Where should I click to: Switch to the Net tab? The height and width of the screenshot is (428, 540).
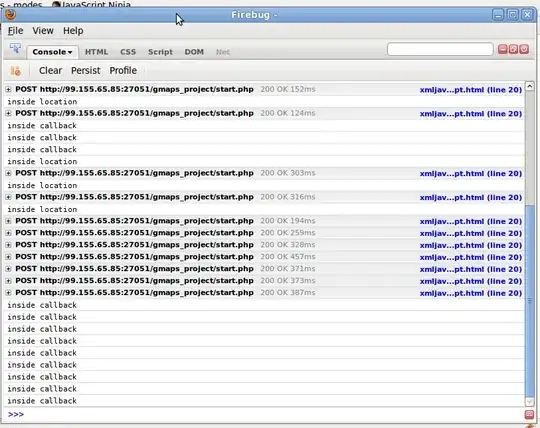(x=223, y=52)
